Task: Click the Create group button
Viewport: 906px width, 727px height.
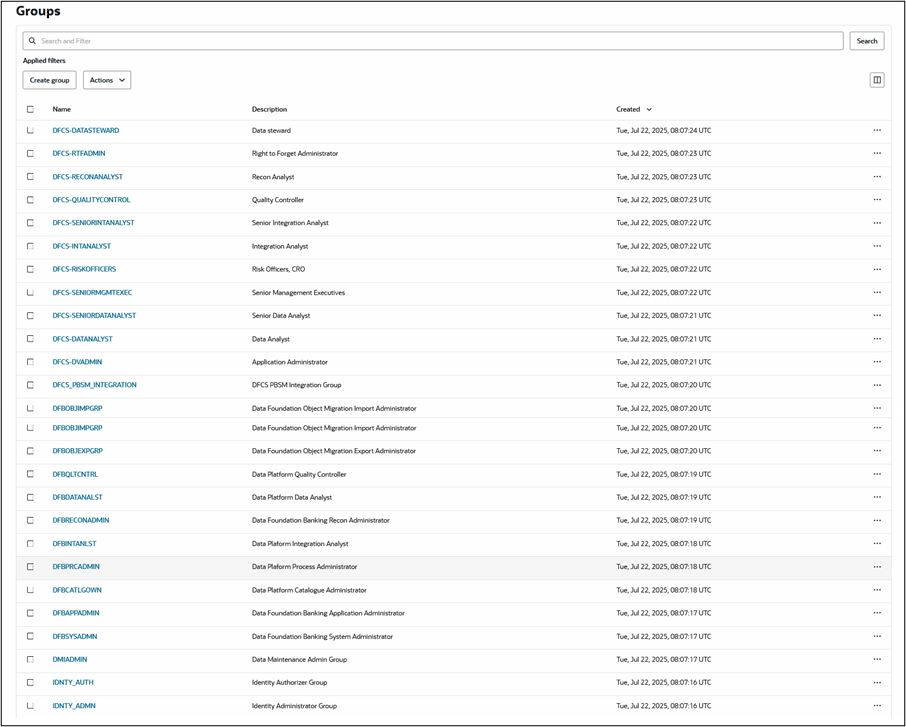Action: 48,80
